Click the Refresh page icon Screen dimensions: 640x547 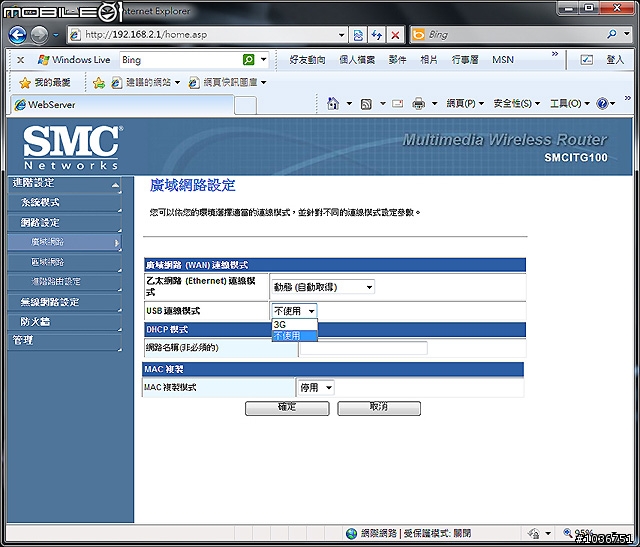[376, 35]
